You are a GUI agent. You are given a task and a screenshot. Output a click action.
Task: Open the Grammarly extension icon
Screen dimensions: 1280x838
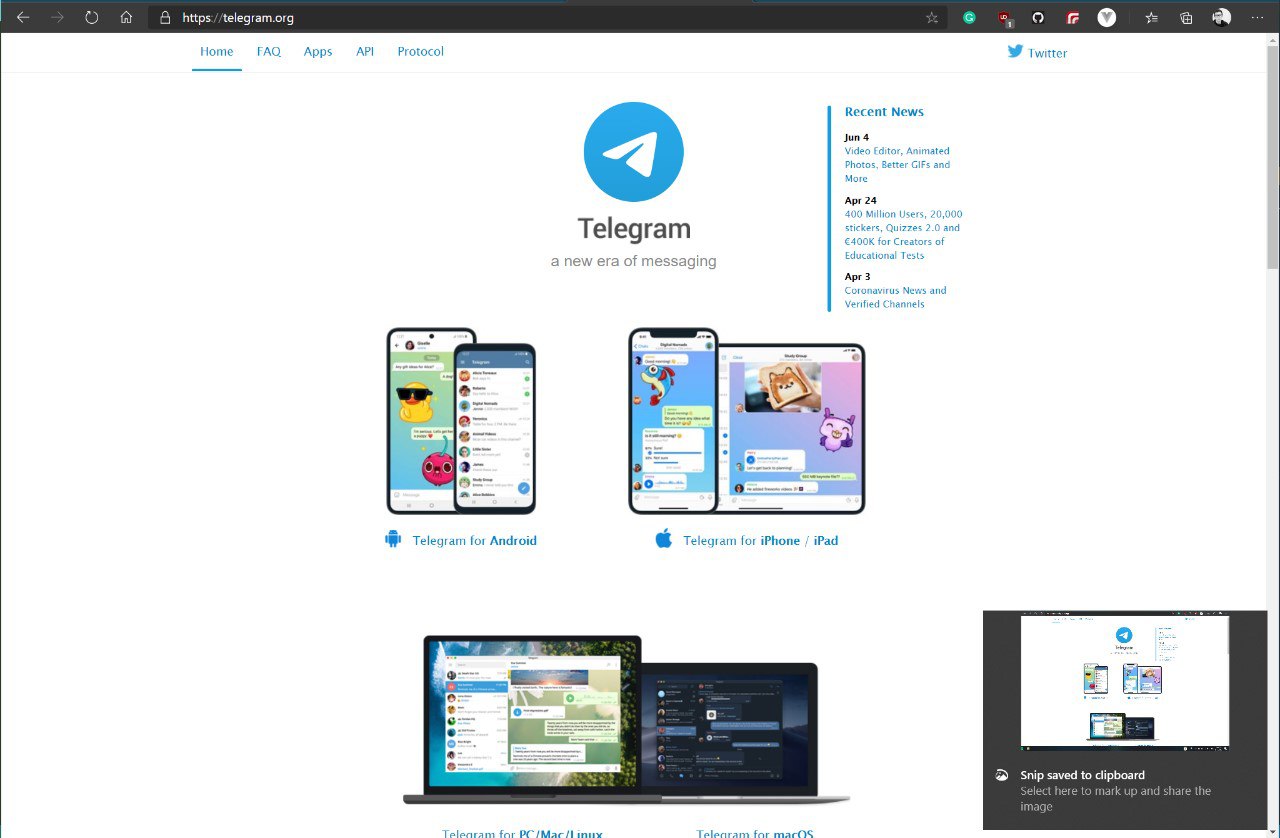coord(969,17)
